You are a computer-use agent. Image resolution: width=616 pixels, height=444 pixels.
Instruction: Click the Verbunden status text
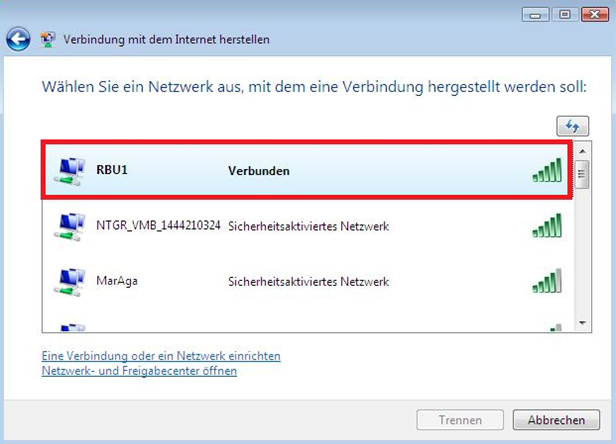coord(259,171)
